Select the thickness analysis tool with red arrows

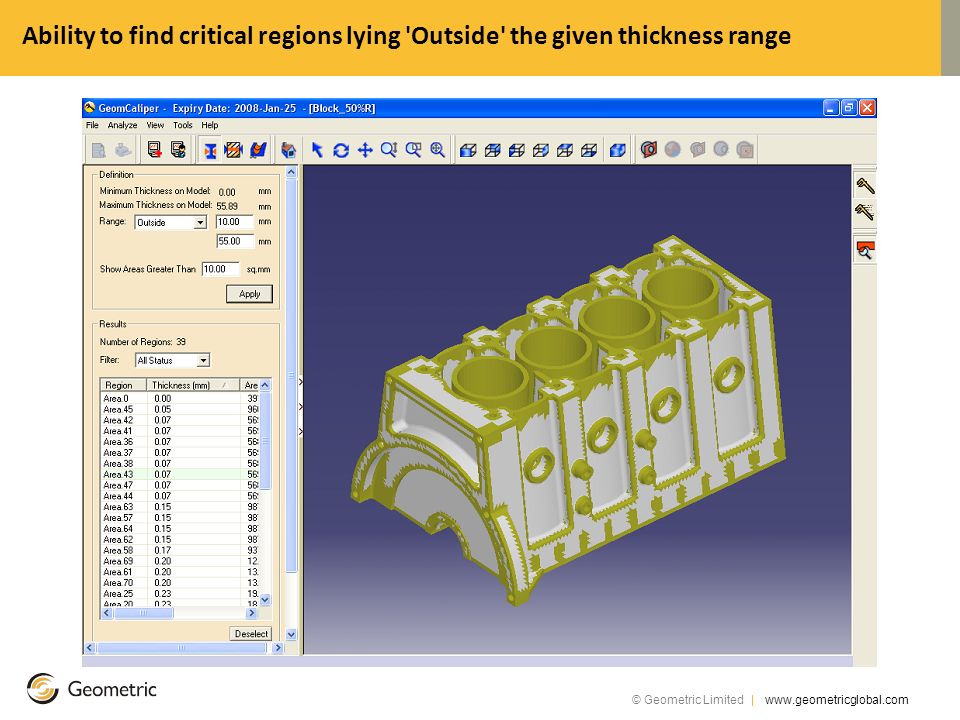[x=210, y=150]
